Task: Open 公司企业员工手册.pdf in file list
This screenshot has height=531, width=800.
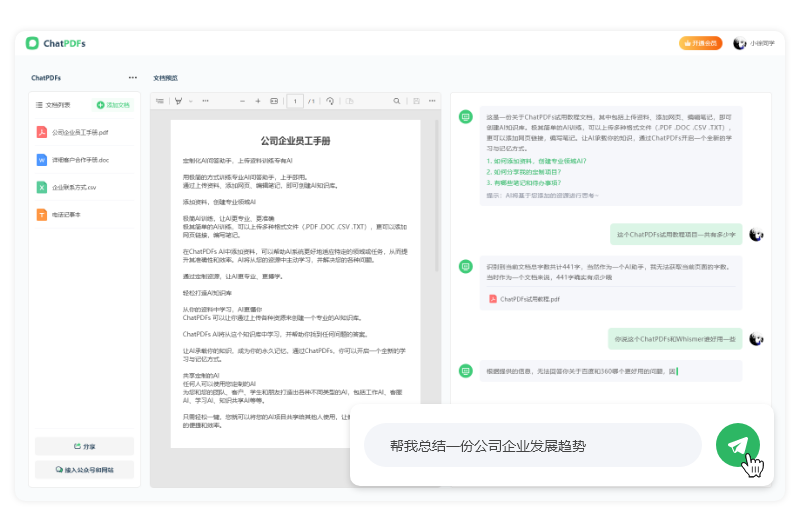Action: pyautogui.click(x=80, y=132)
